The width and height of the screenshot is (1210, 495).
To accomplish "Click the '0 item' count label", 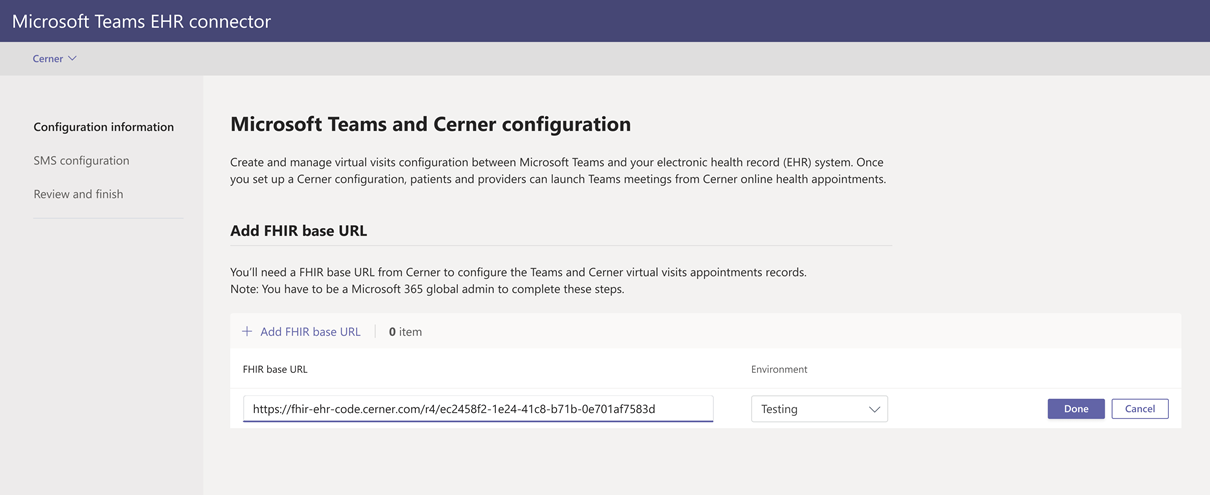I will click(405, 331).
